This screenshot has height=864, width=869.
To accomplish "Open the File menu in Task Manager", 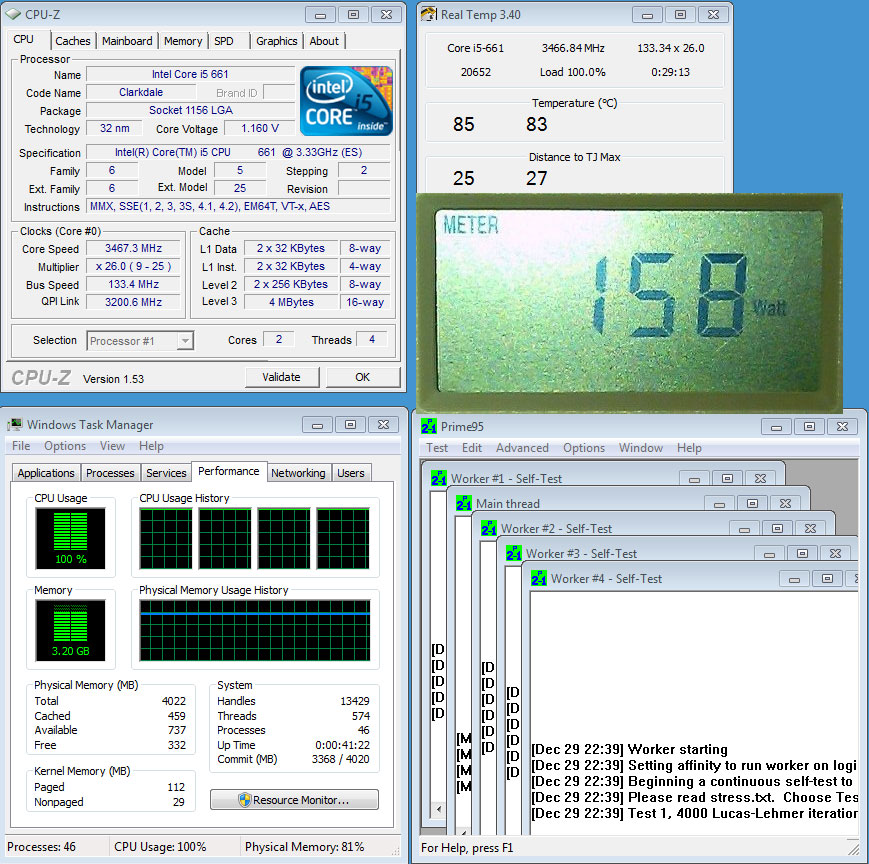I will click(21, 446).
